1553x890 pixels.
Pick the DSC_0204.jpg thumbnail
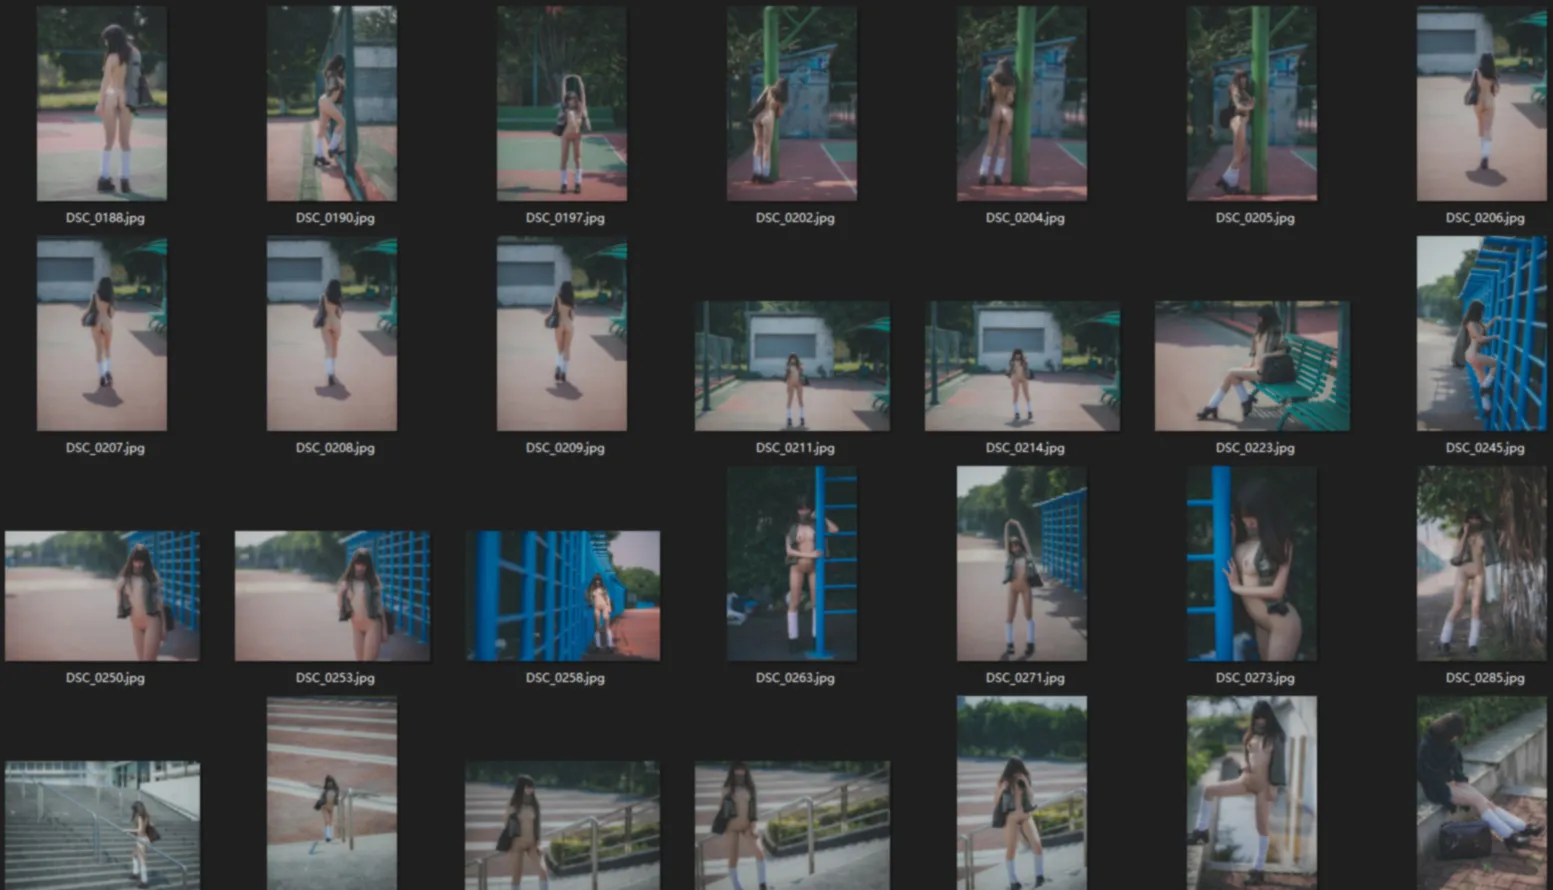(x=1022, y=104)
